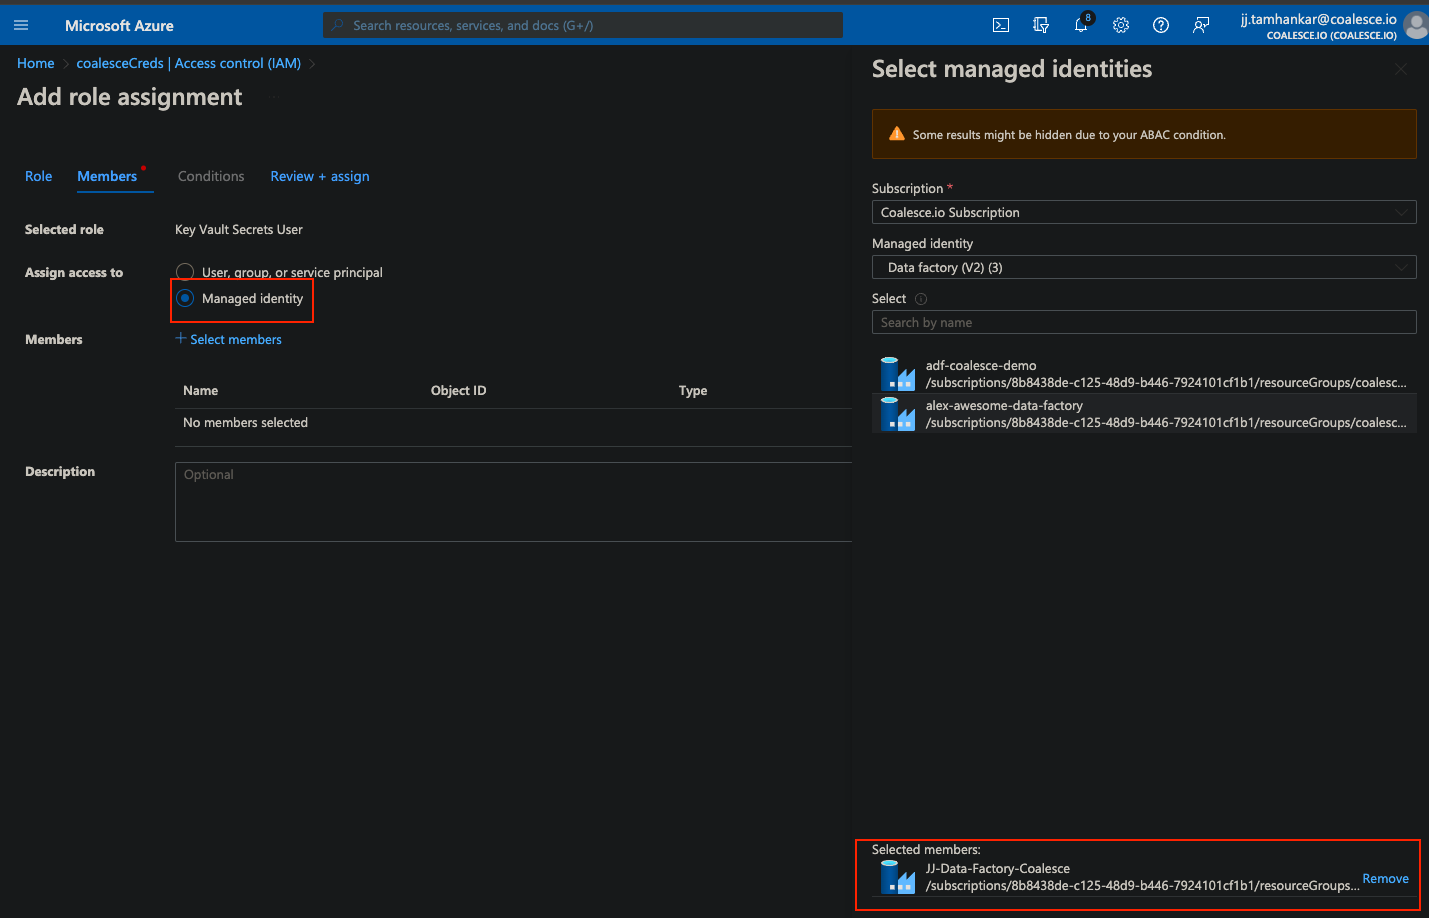
Task: Select User, group, or service principal option
Action: (185, 272)
